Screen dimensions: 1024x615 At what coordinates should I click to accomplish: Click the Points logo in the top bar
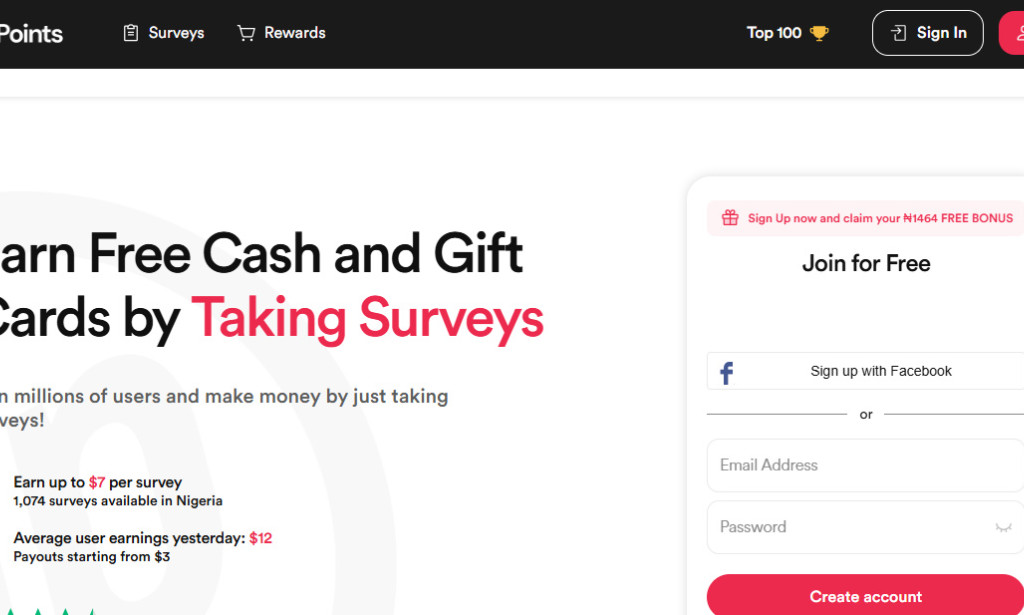click(x=31, y=32)
